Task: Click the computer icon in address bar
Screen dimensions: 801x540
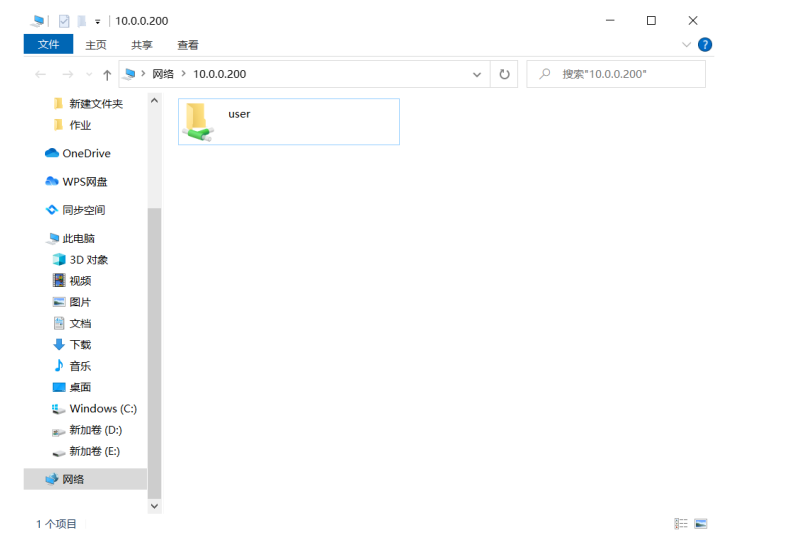Action: tap(130, 74)
